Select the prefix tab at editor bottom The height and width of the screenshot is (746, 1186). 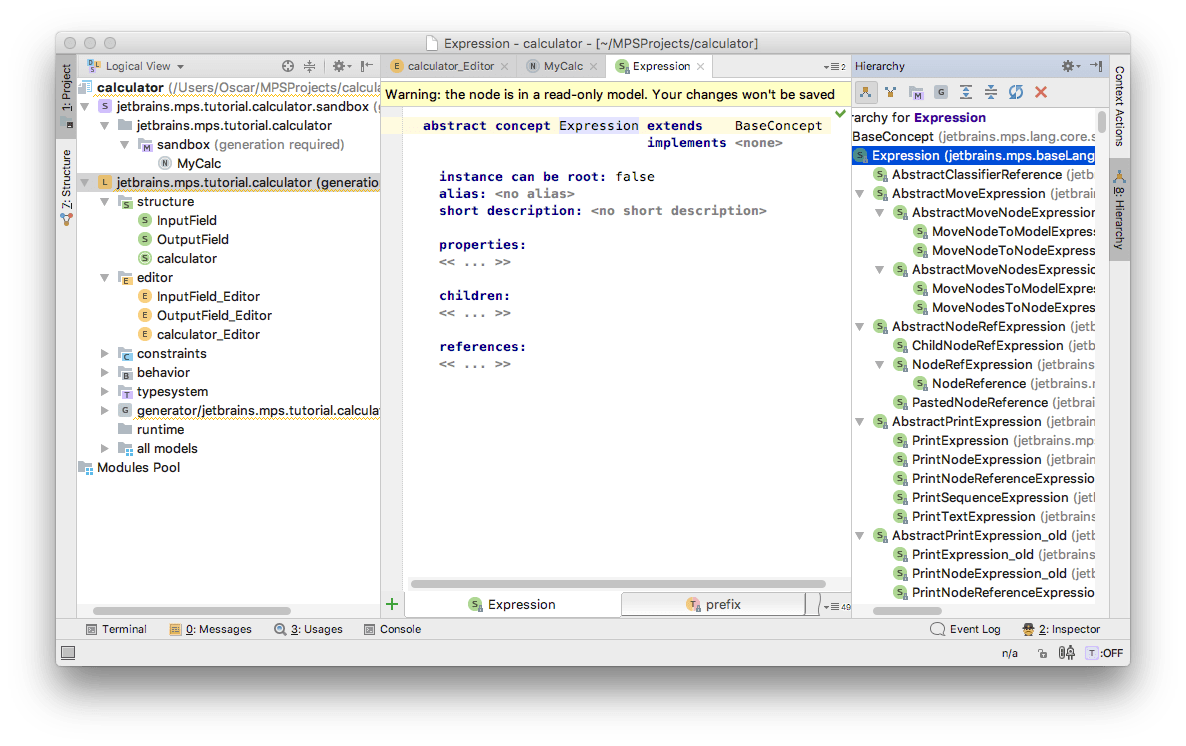[713, 604]
